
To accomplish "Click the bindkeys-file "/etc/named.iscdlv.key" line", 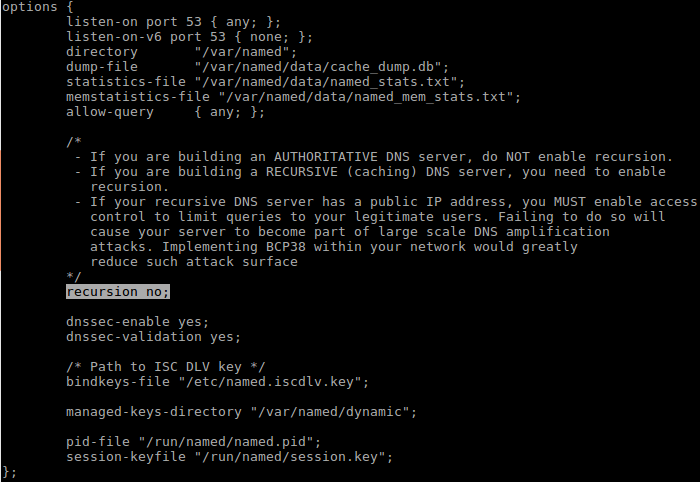I will [217, 382].
